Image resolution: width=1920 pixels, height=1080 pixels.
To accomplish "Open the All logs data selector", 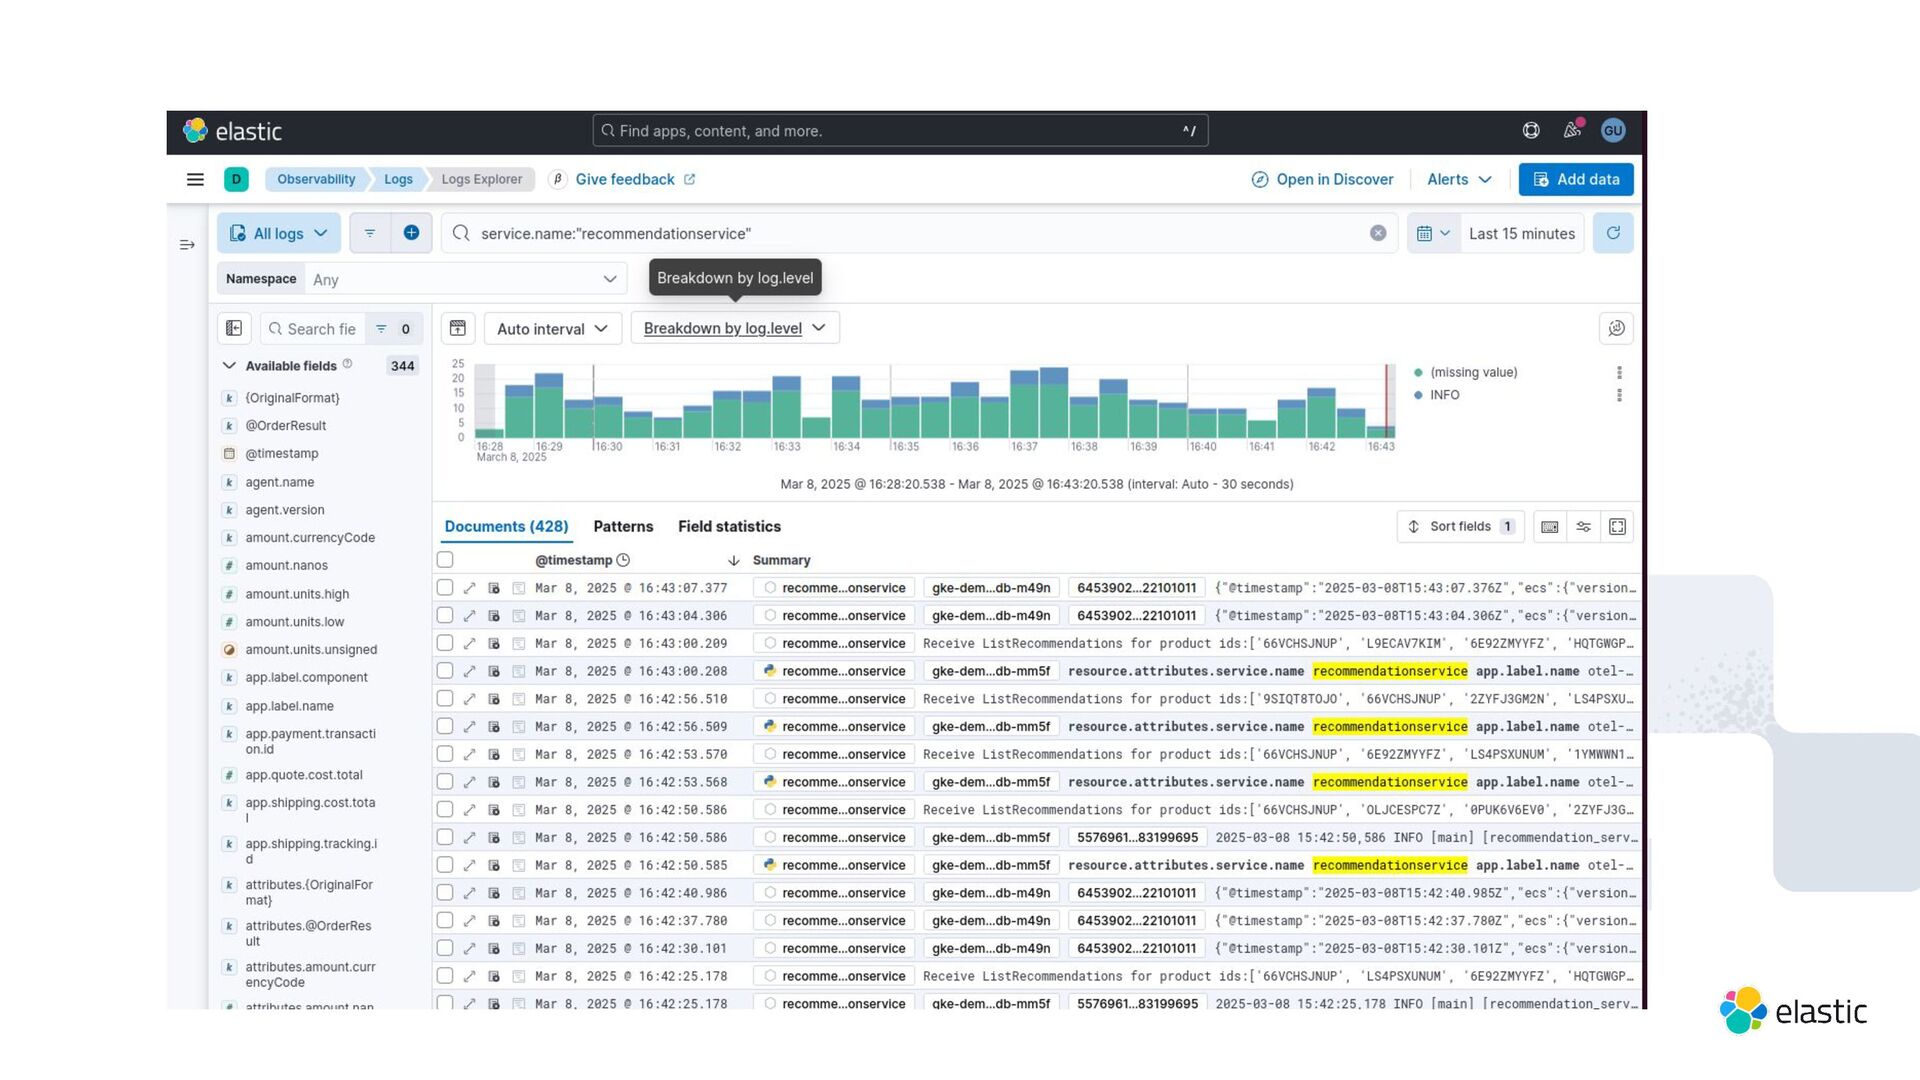I will (x=279, y=233).
